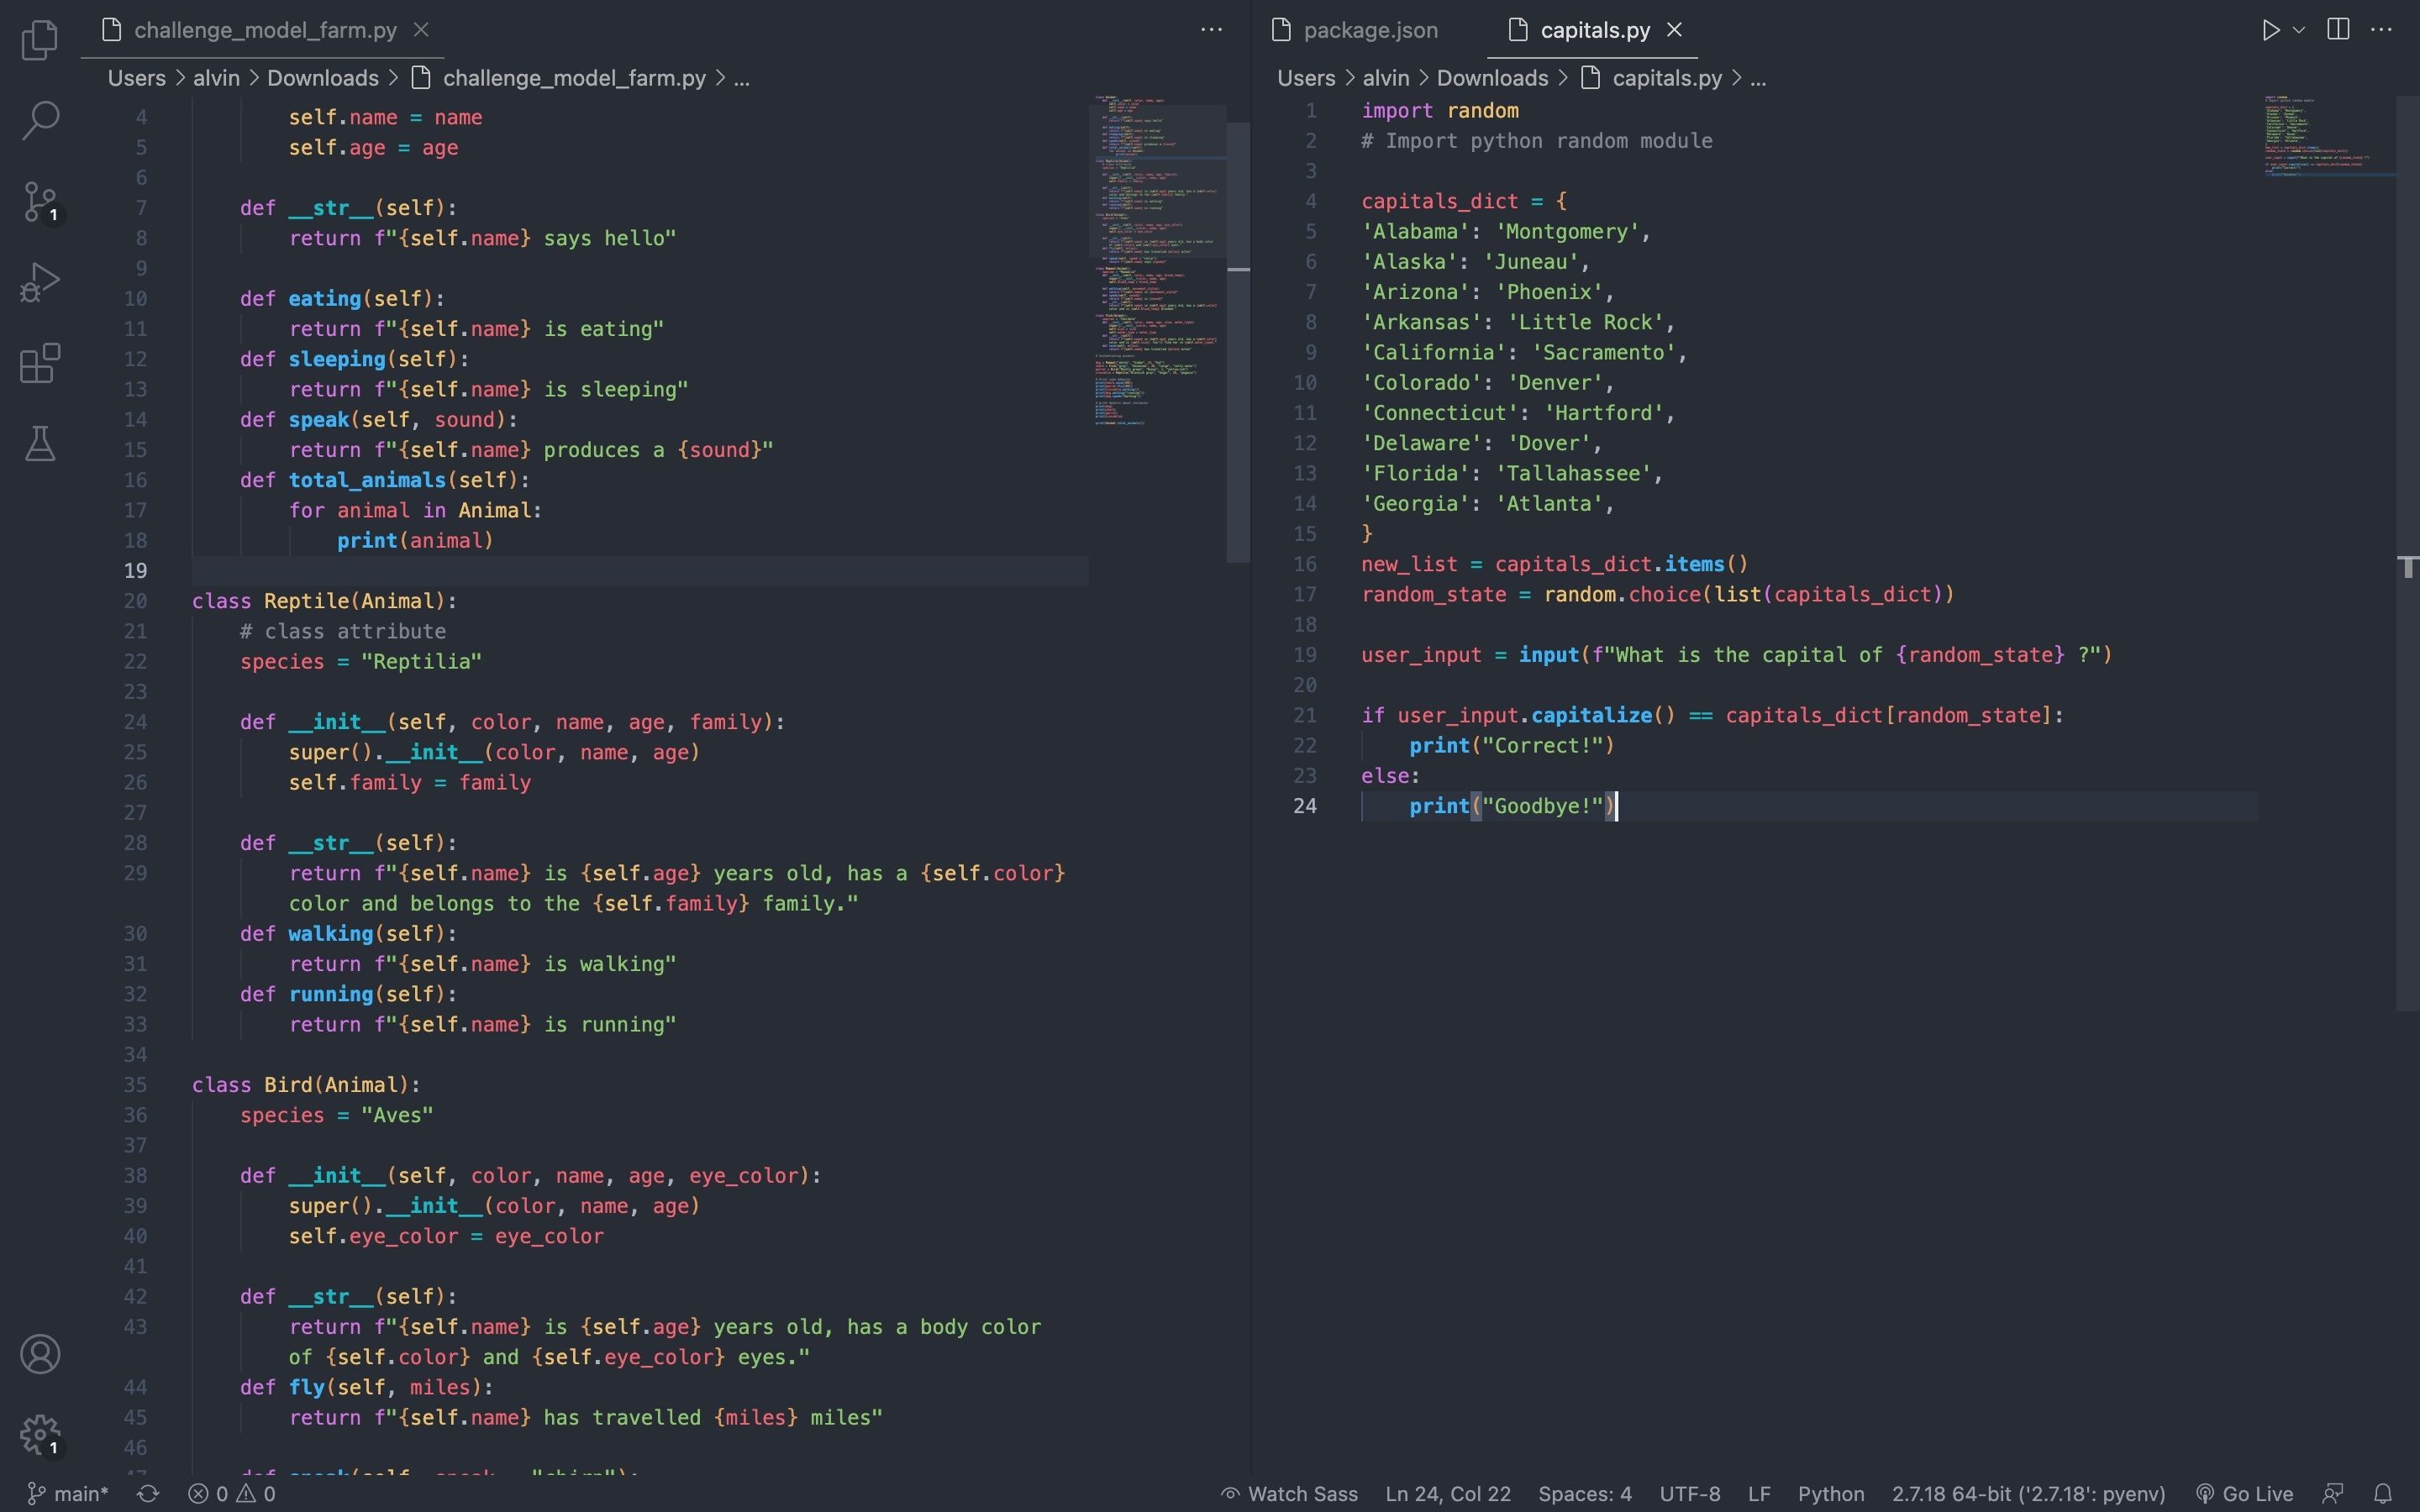The width and height of the screenshot is (2420, 1512).
Task: Click line number 20 in left editor
Action: pyautogui.click(x=135, y=601)
